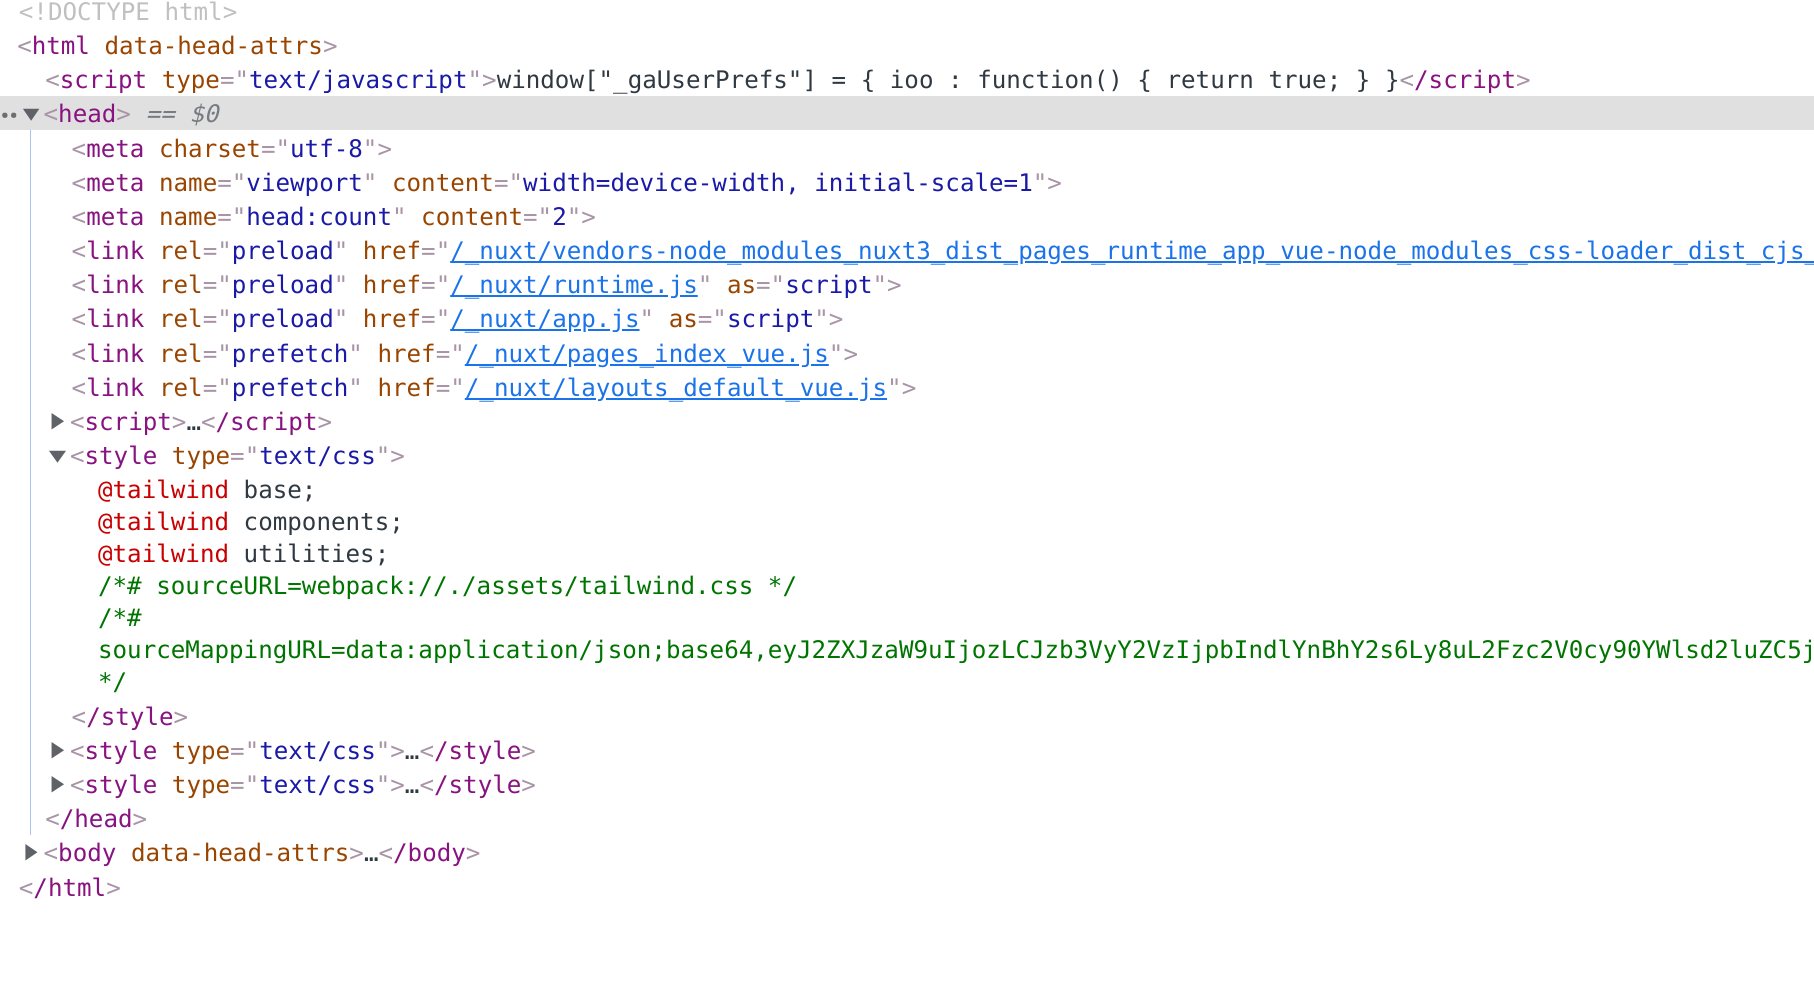1814x994 pixels.
Task: Collapse the style block containing @tailwind rules
Action: (58, 456)
